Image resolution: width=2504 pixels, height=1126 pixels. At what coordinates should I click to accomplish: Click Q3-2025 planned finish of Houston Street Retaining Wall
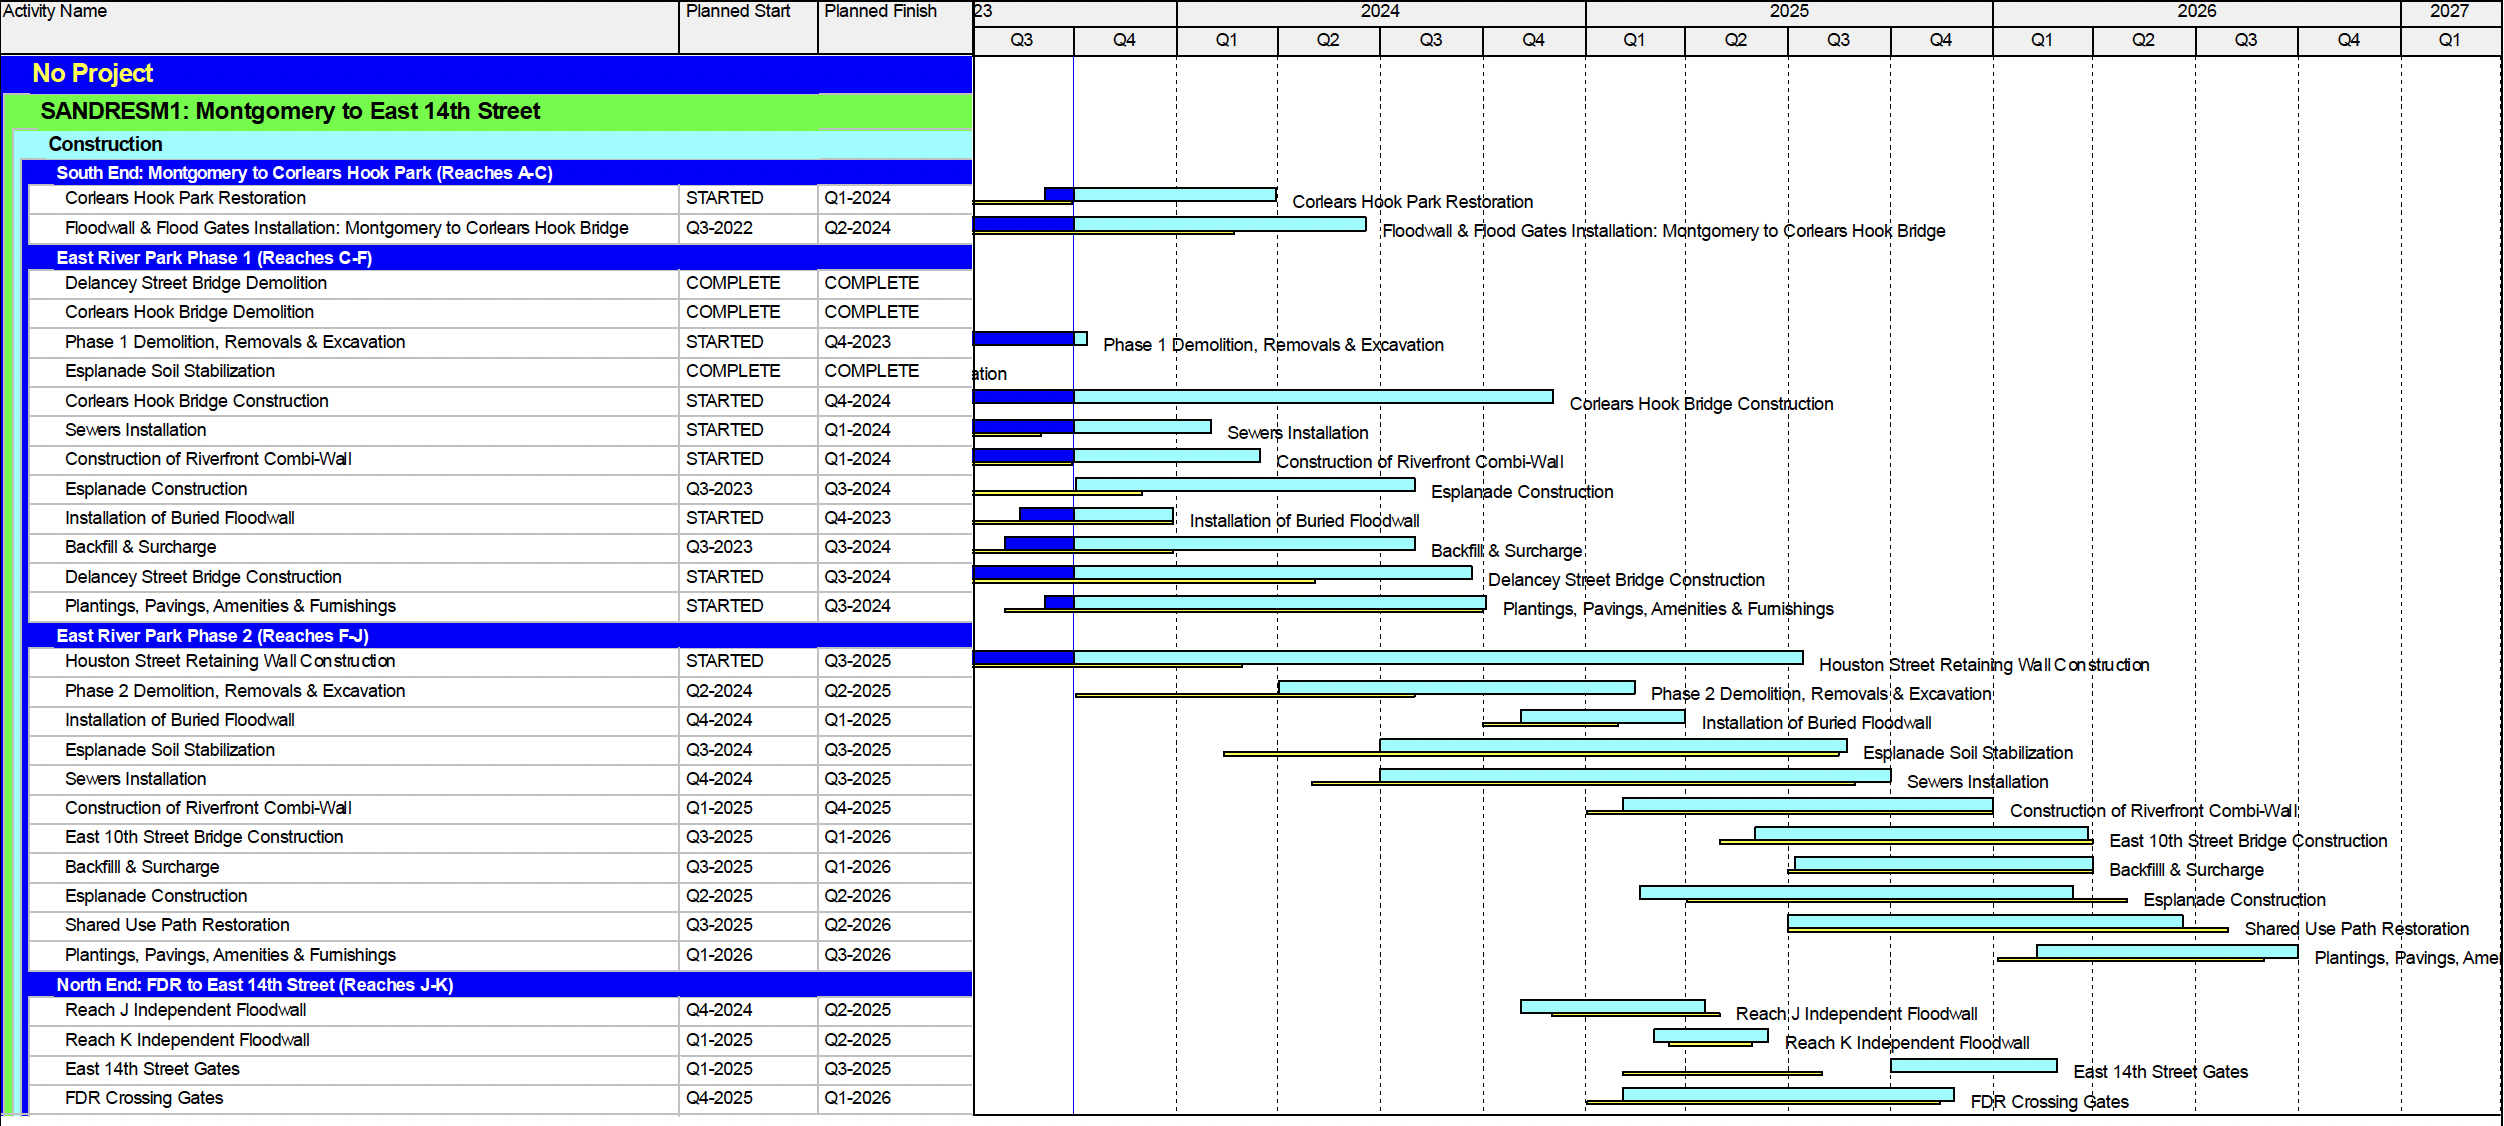pyautogui.click(x=857, y=661)
